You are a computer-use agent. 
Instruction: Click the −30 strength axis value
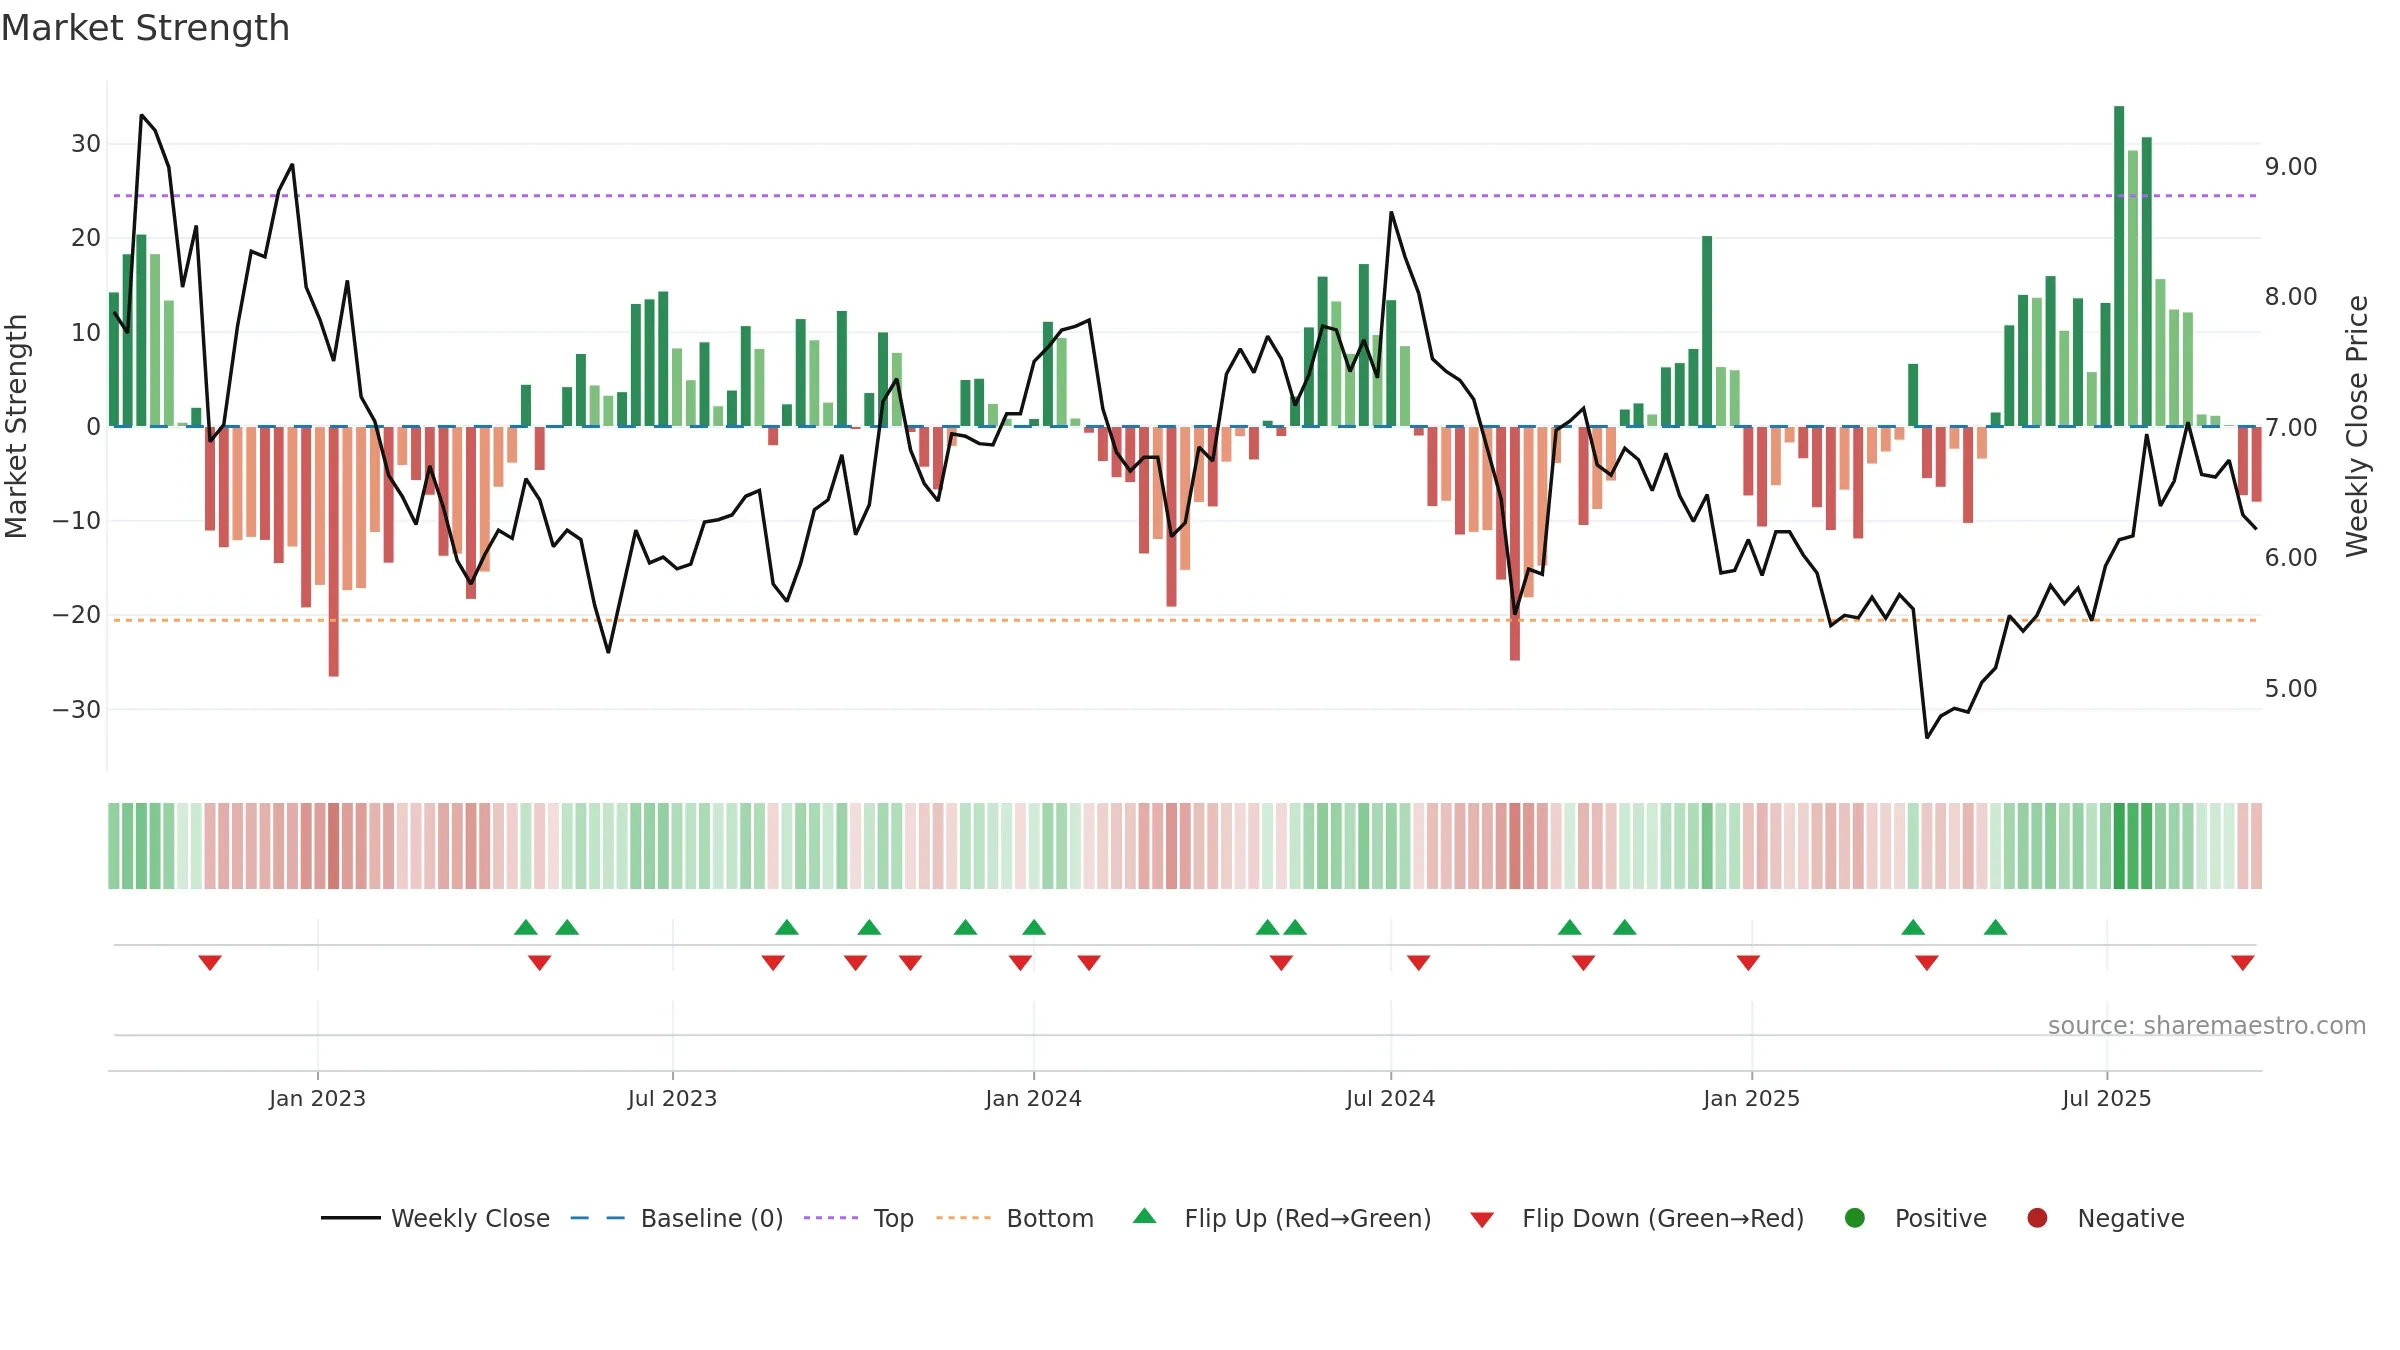tap(77, 709)
